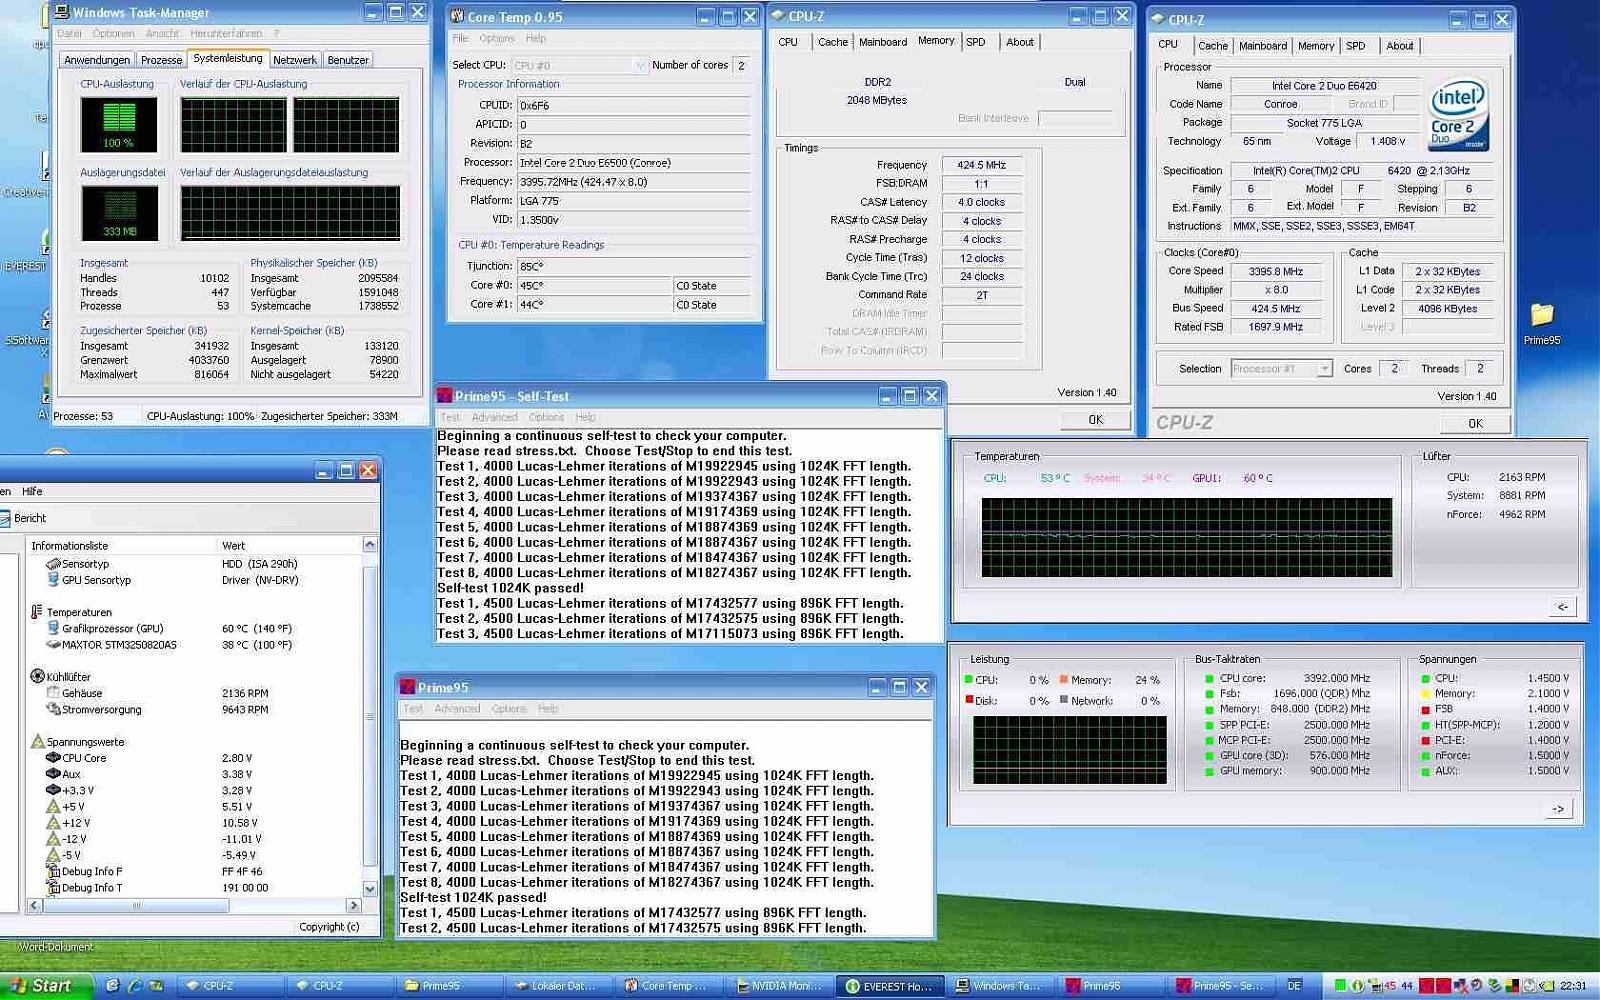Click the EVEREST horizontal scroll left arrow
Viewport: 1600px width, 1000px height.
pyautogui.click(x=35, y=905)
